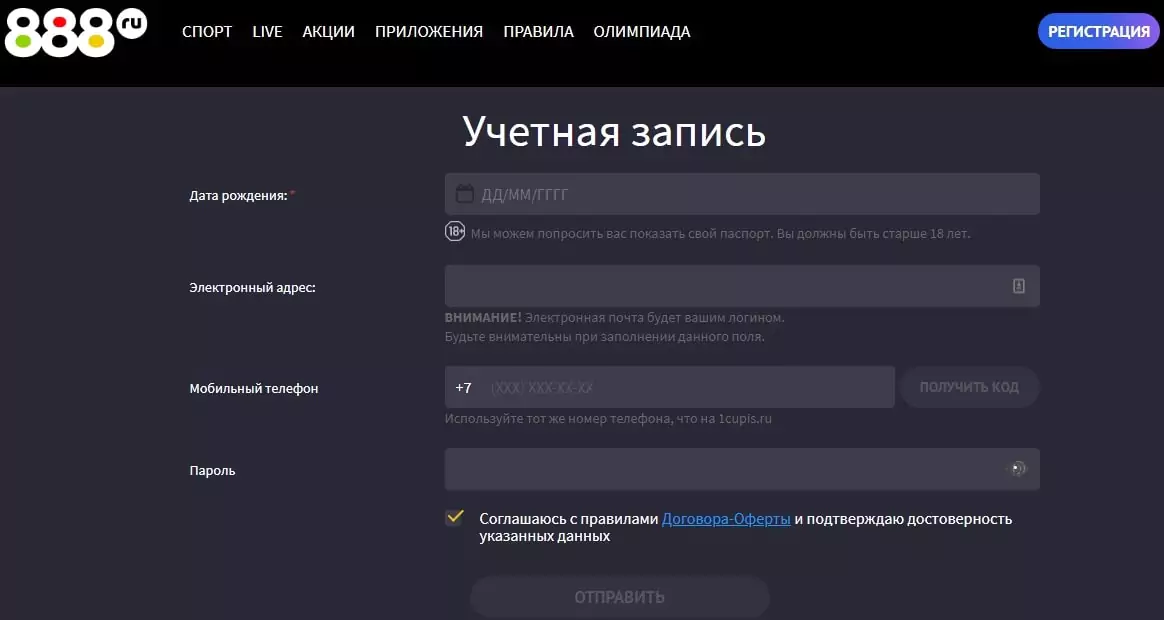Focus the Мобильный телефон number field

[x=670, y=387]
